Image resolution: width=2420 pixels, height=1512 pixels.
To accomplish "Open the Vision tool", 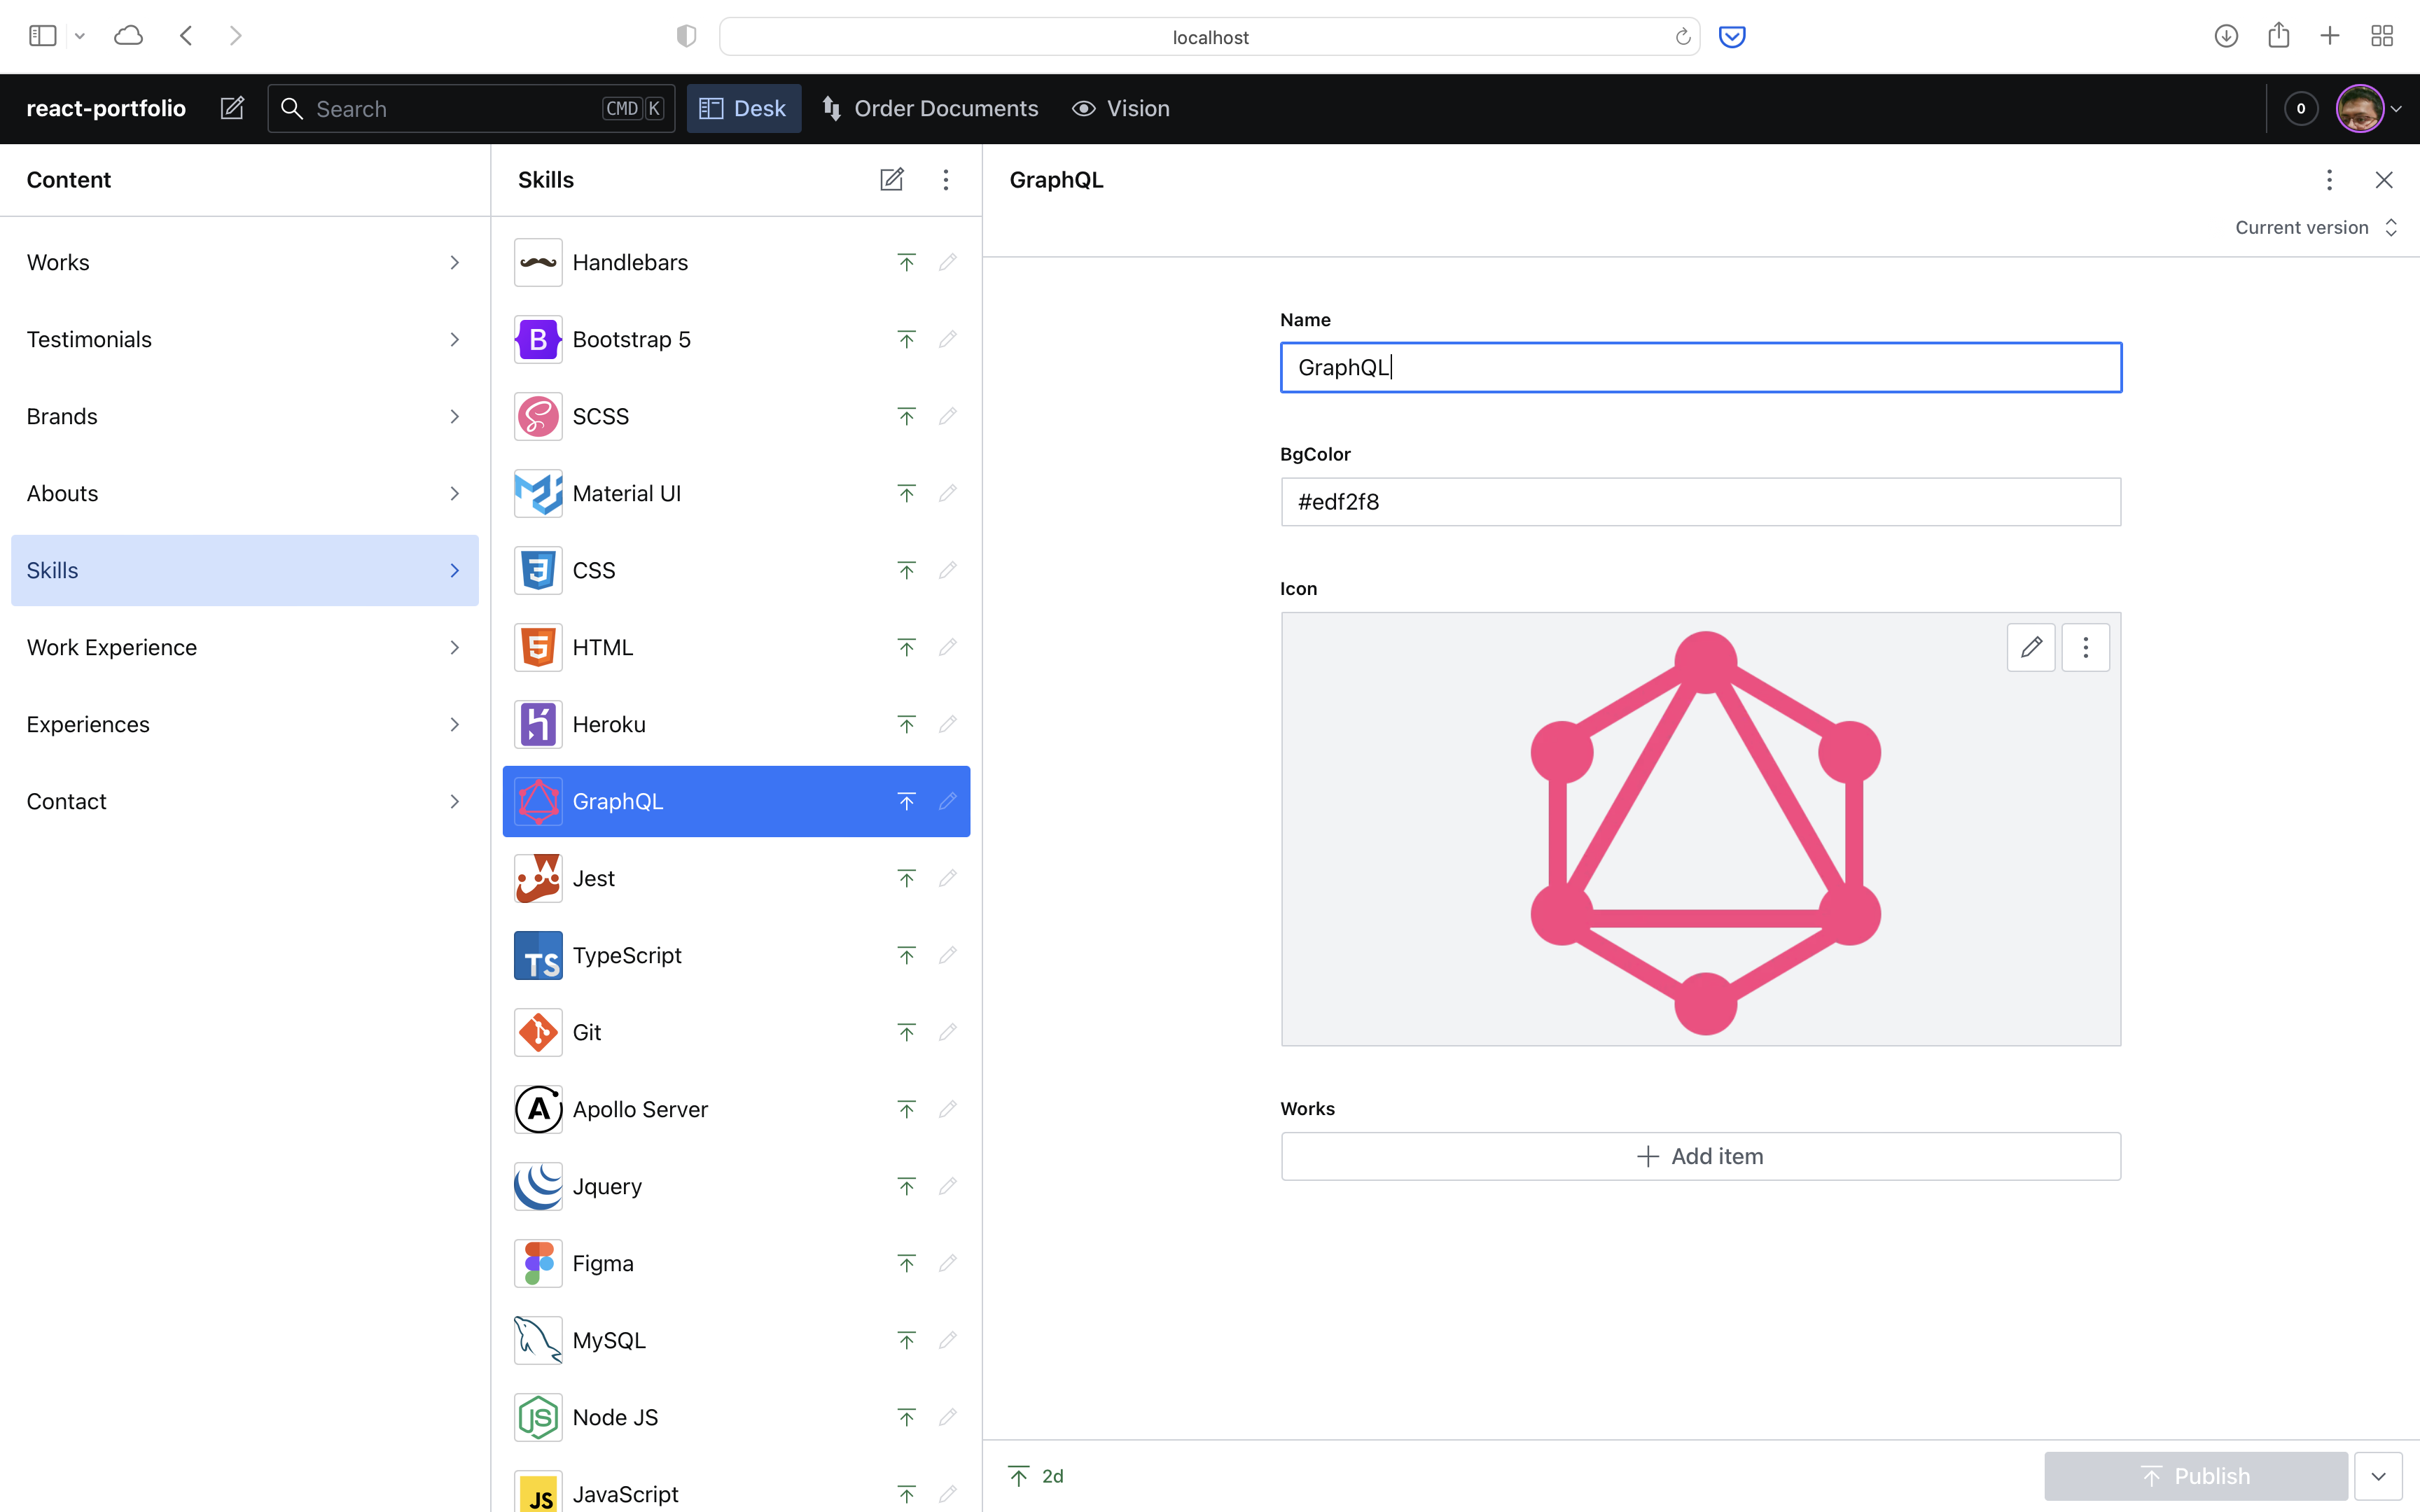I will pyautogui.click(x=1120, y=108).
